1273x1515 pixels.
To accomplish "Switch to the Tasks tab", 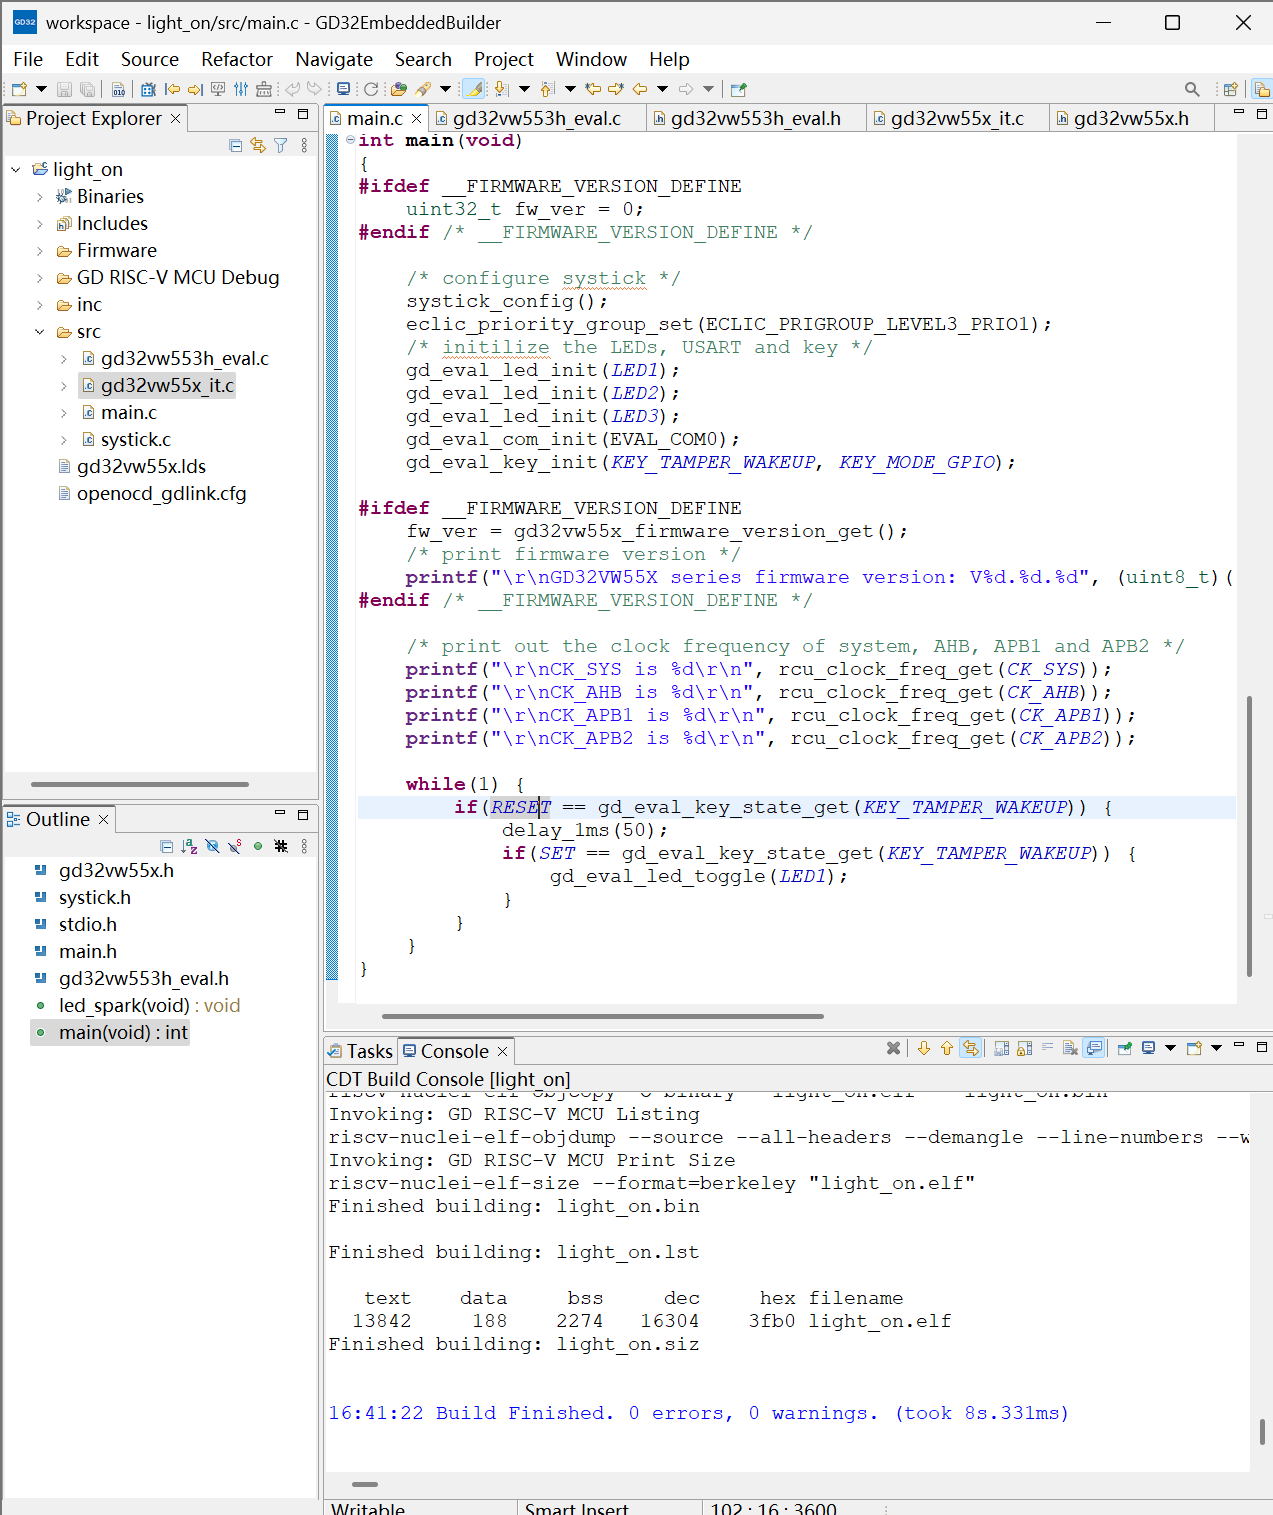I will click(x=361, y=1051).
